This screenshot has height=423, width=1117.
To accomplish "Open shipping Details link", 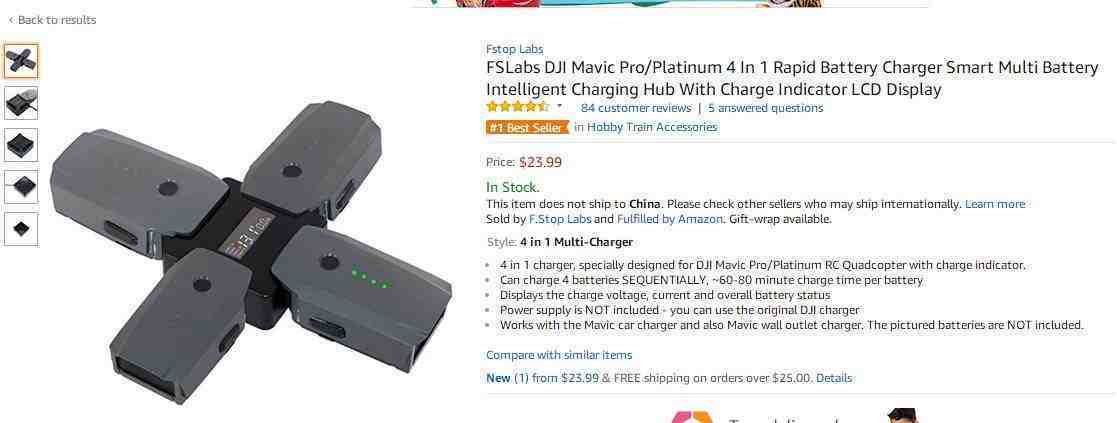I will click(x=833, y=378).
